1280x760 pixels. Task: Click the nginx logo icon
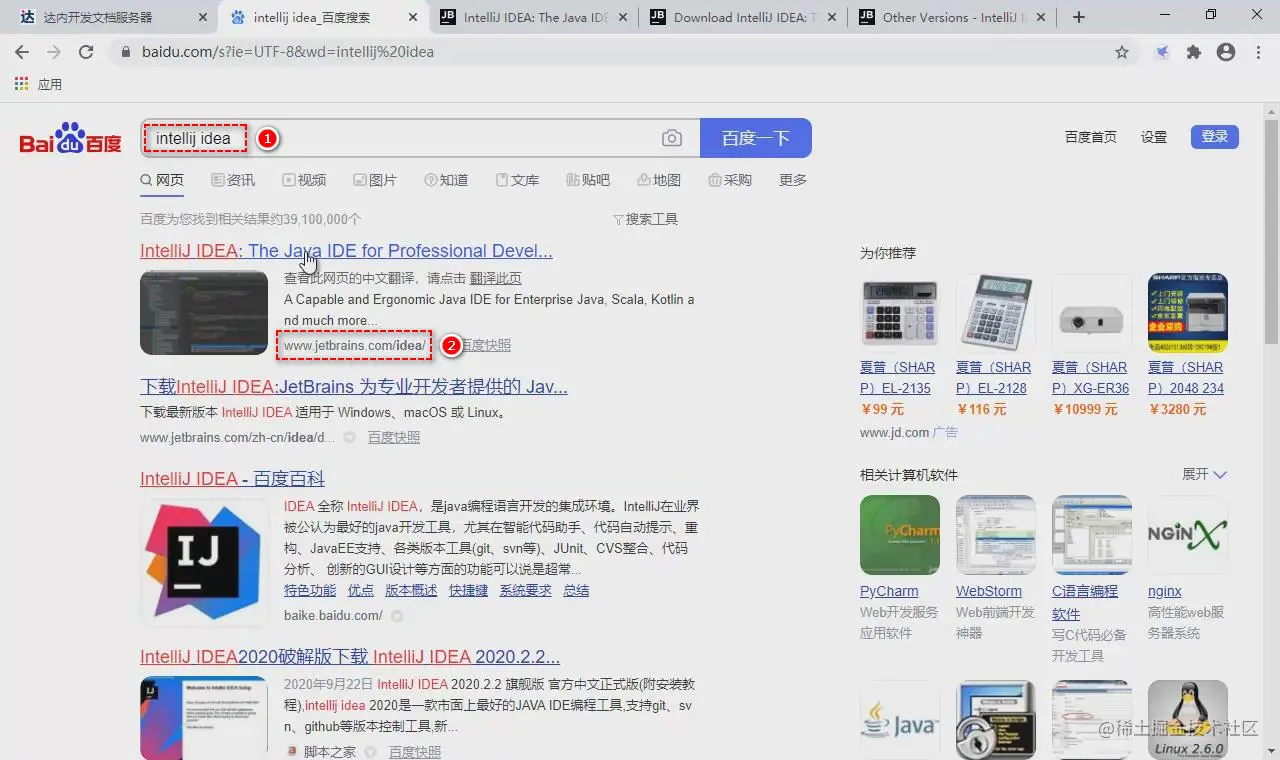pyautogui.click(x=1188, y=535)
